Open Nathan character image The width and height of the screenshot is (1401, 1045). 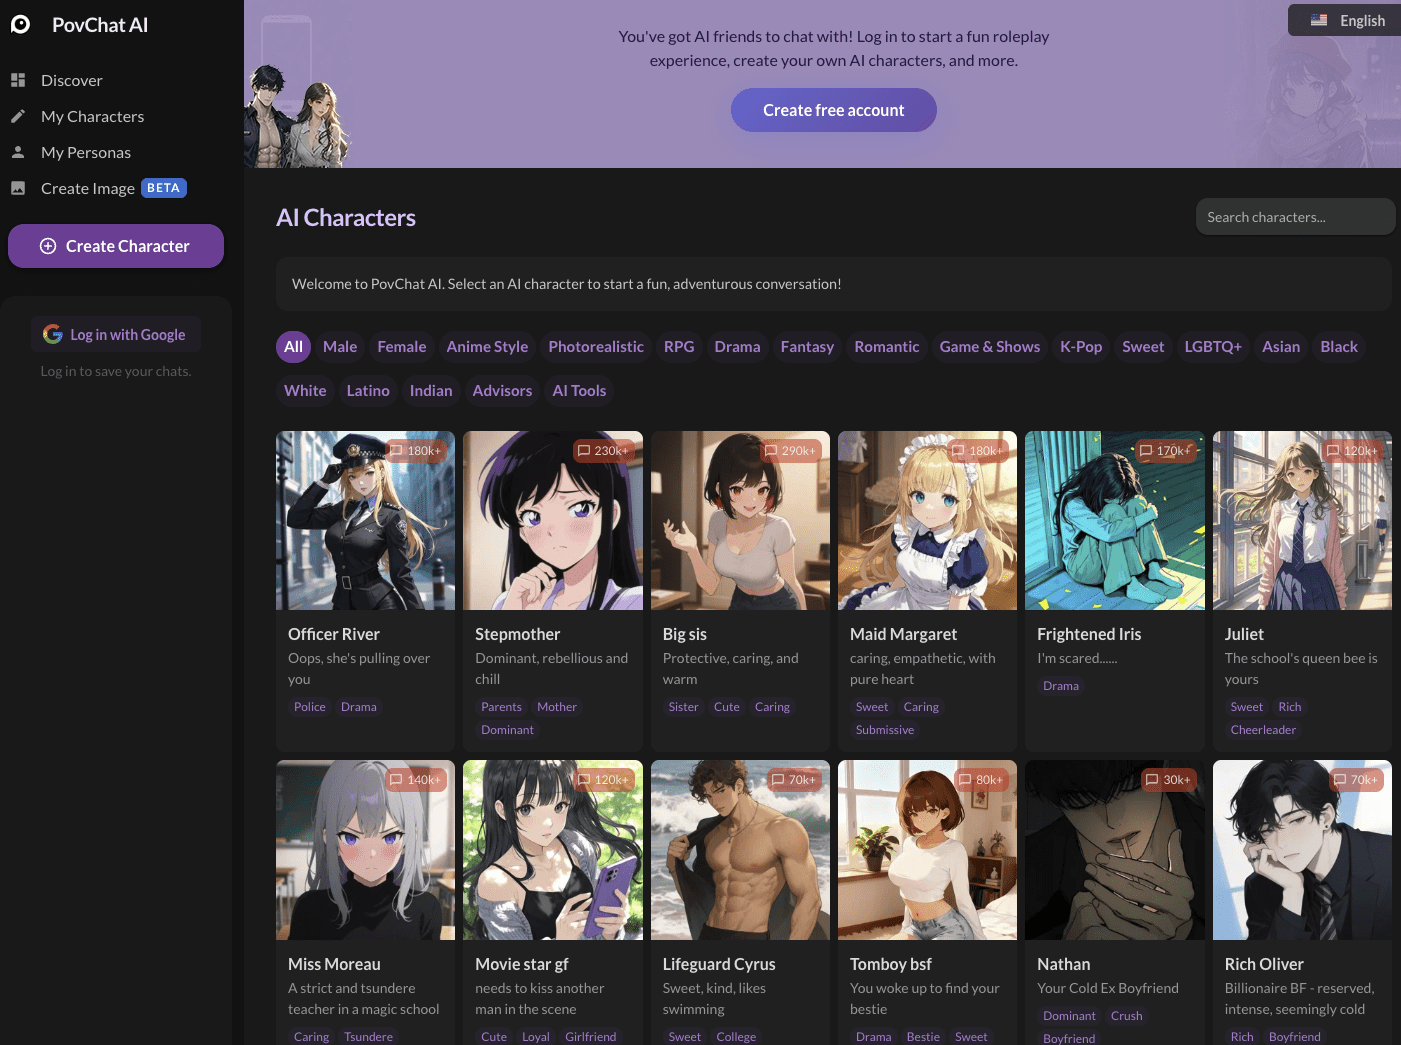tap(1115, 850)
